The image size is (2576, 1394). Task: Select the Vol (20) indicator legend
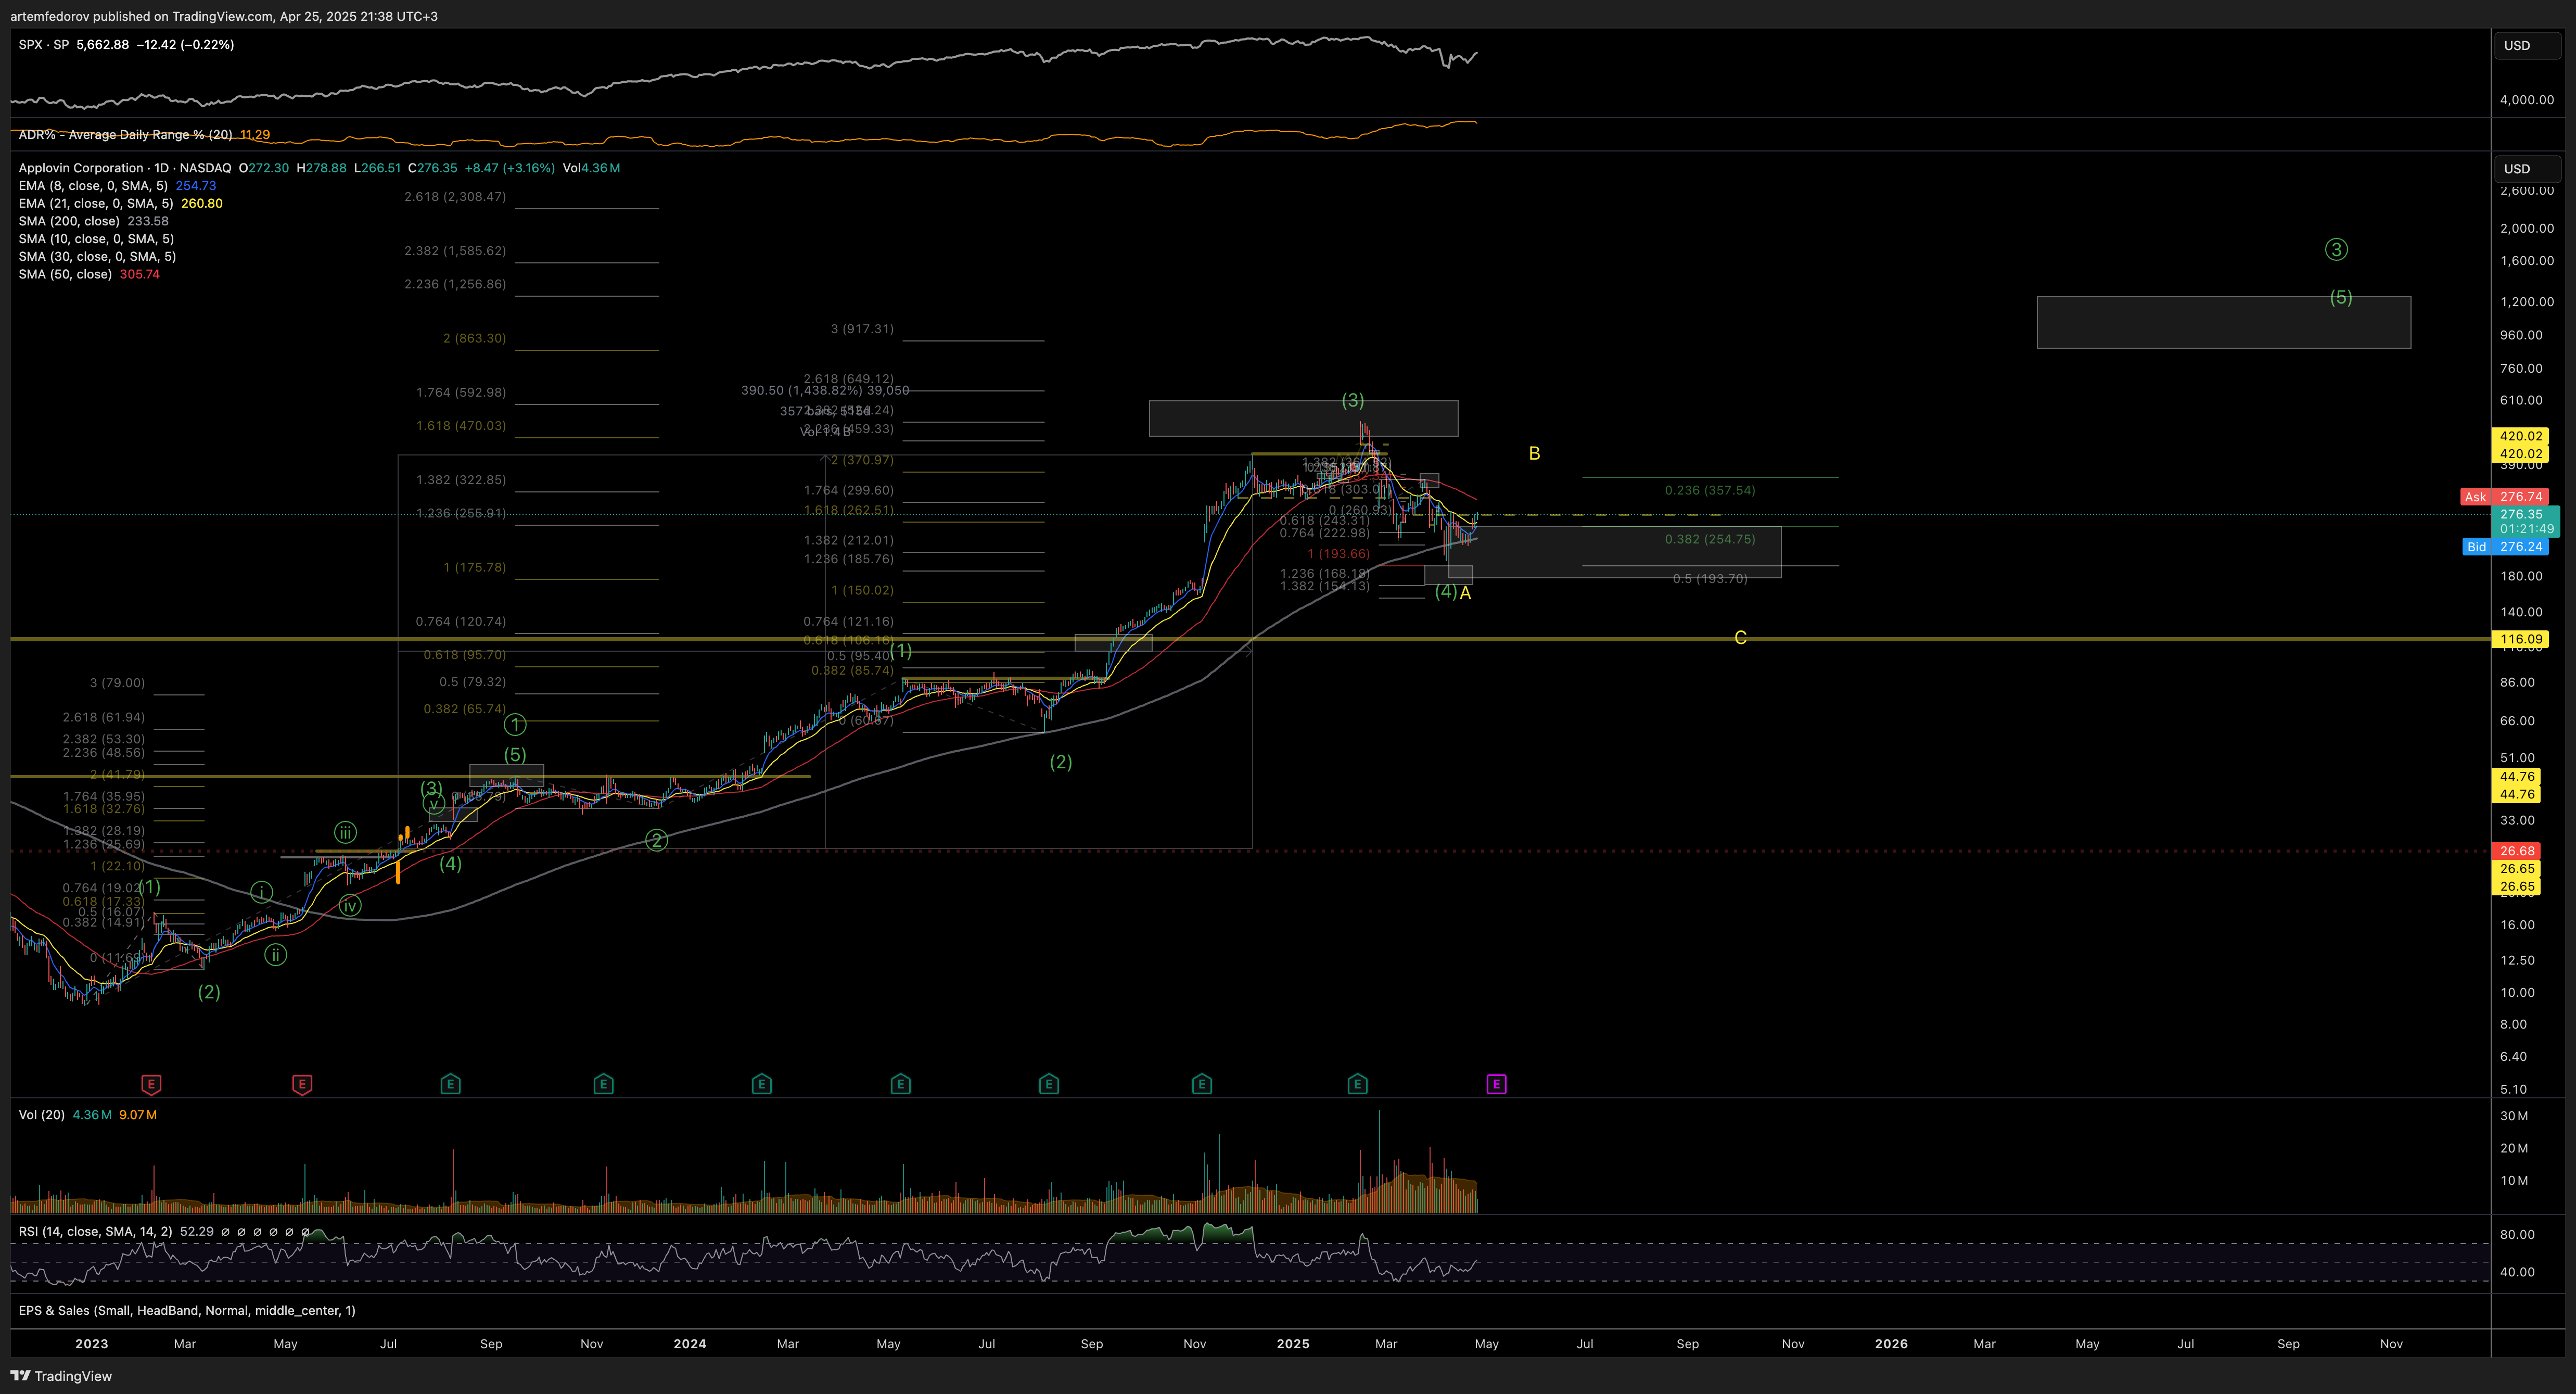click(x=41, y=1115)
